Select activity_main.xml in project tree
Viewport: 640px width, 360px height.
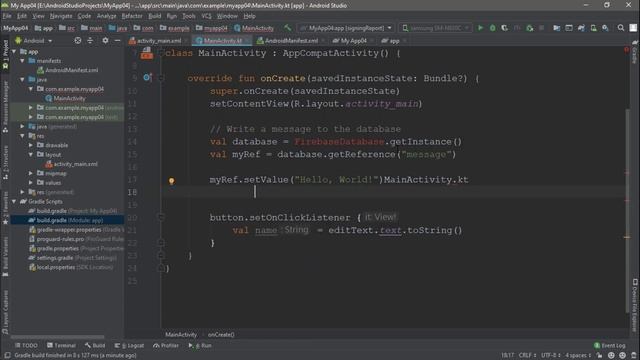pos(72,164)
